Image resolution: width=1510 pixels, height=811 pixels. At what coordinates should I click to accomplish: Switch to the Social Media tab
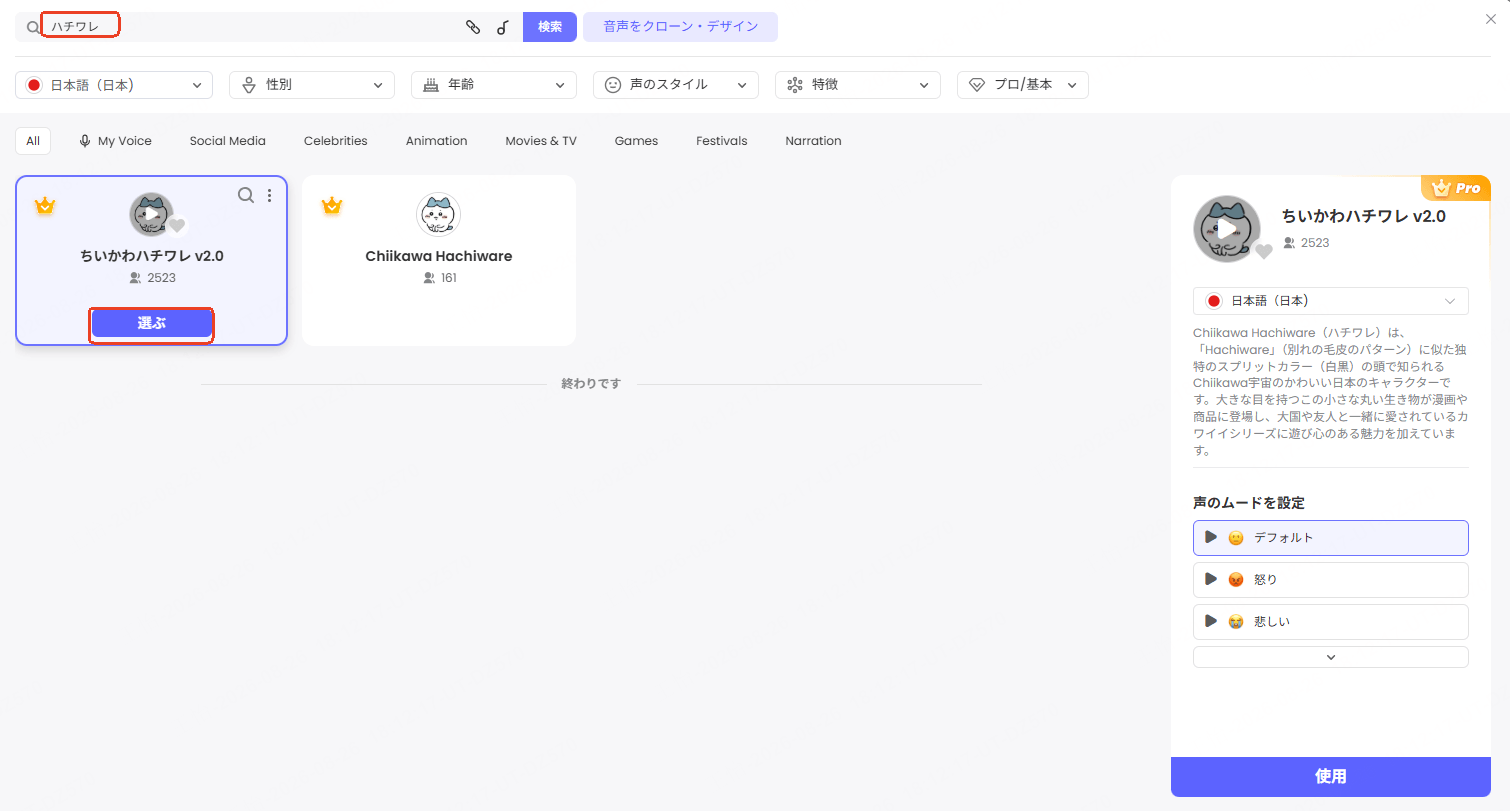coord(228,141)
